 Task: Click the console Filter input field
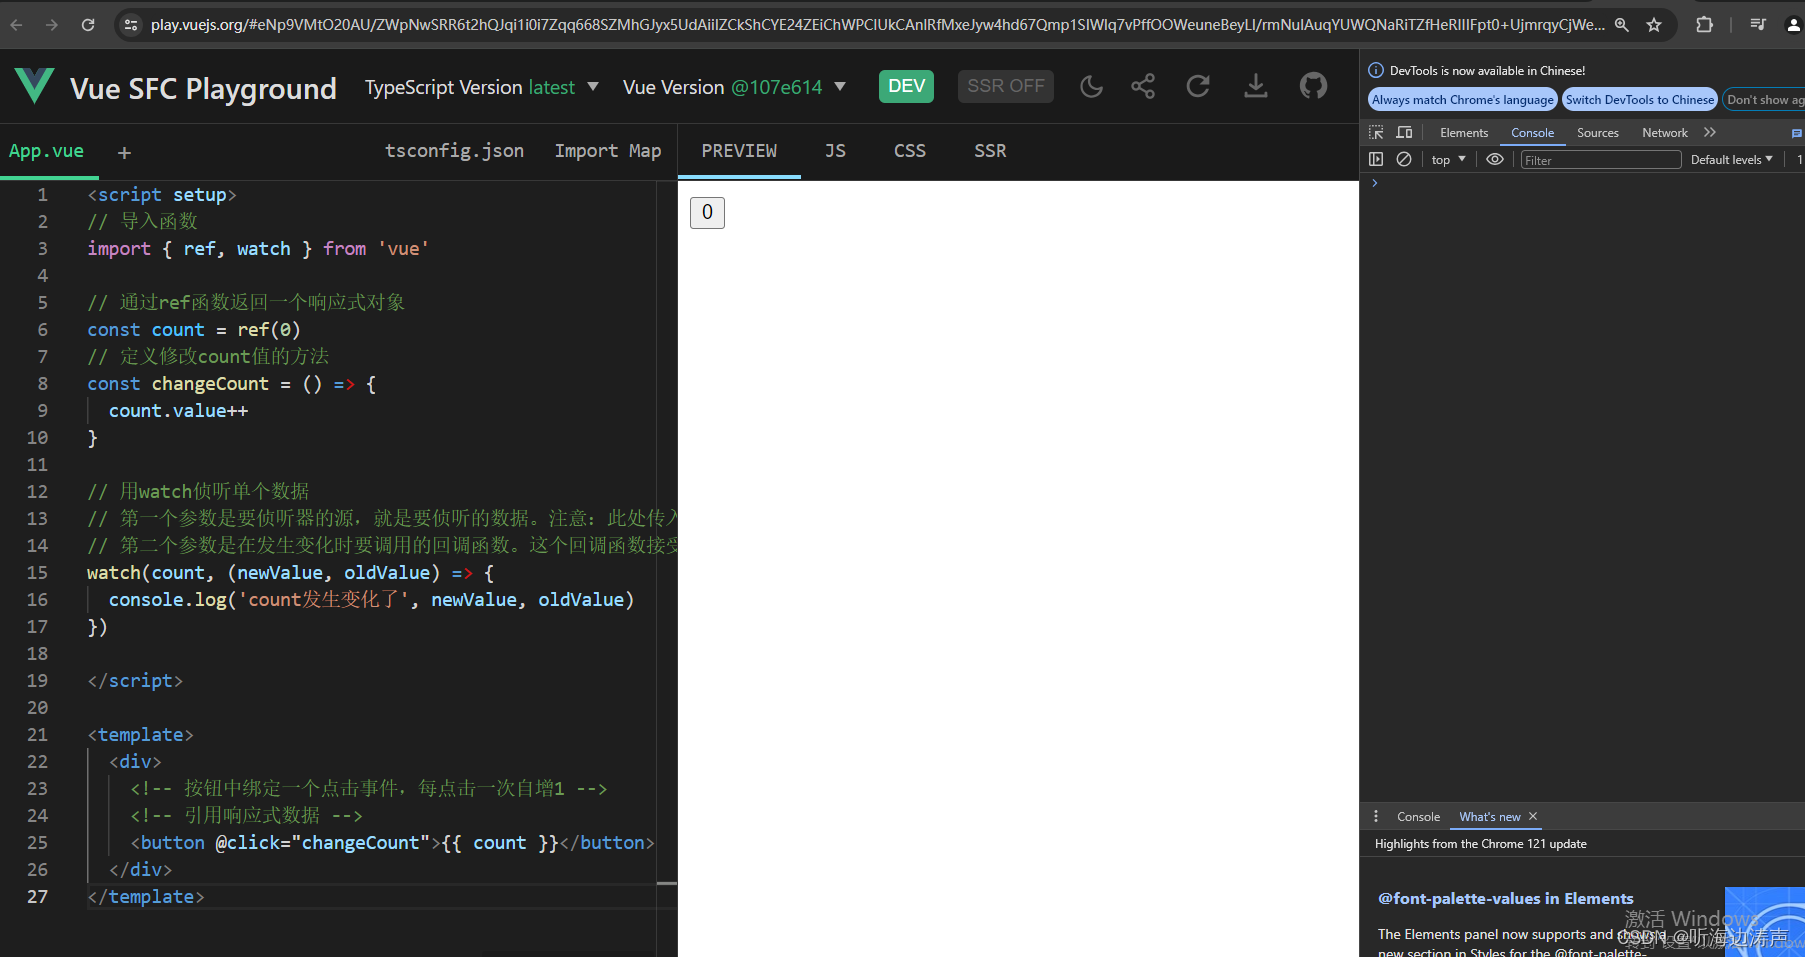[x=1600, y=160]
